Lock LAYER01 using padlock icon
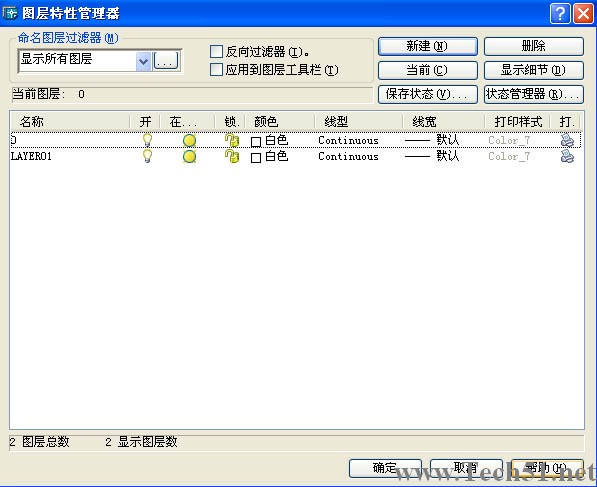597x487 pixels. click(231, 156)
